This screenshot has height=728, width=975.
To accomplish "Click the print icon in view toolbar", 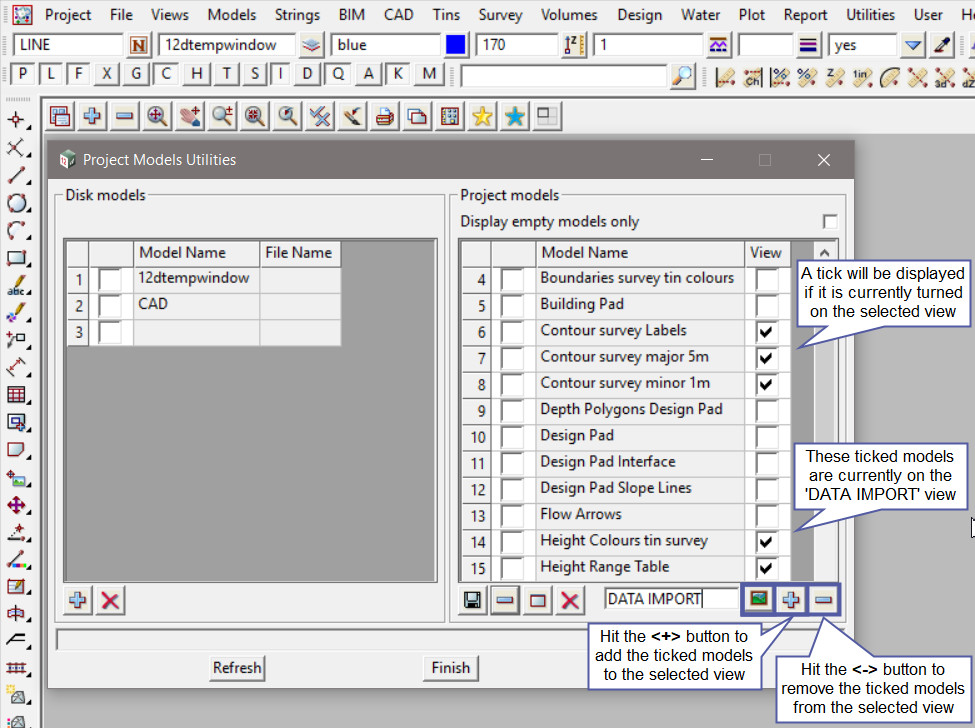I will click(x=384, y=117).
